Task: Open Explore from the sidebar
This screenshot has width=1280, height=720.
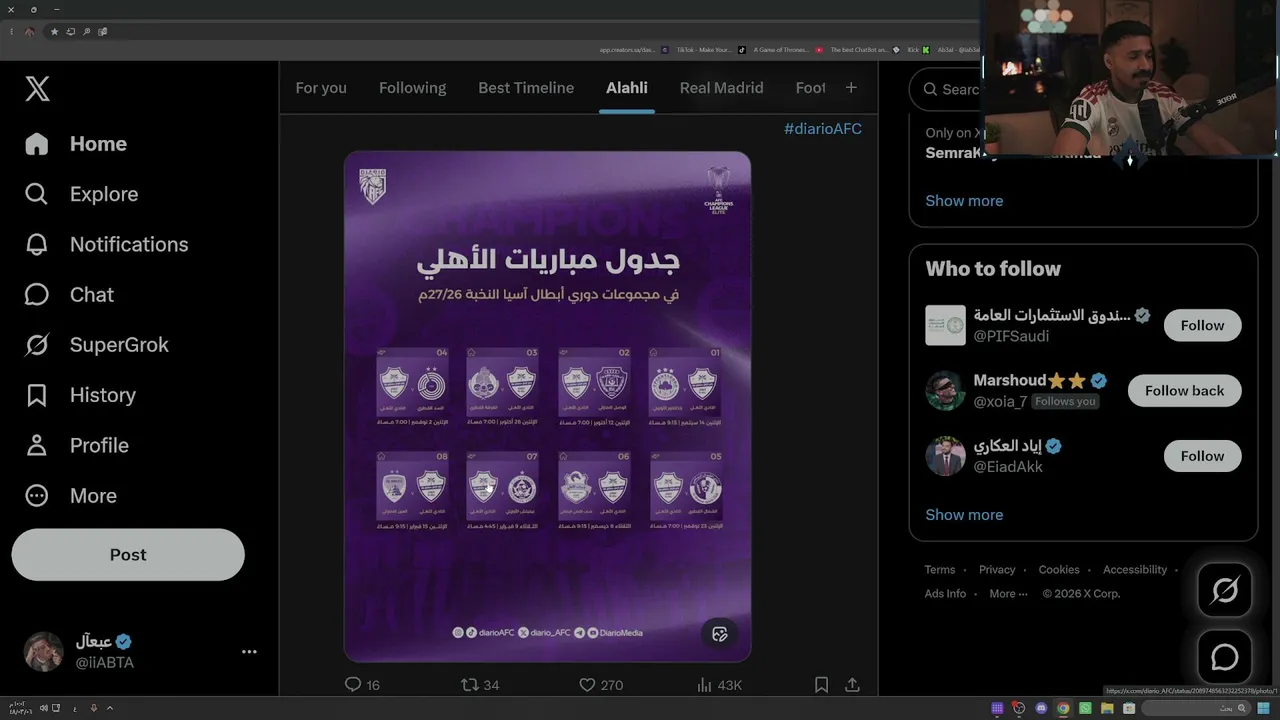Action: tap(81, 194)
